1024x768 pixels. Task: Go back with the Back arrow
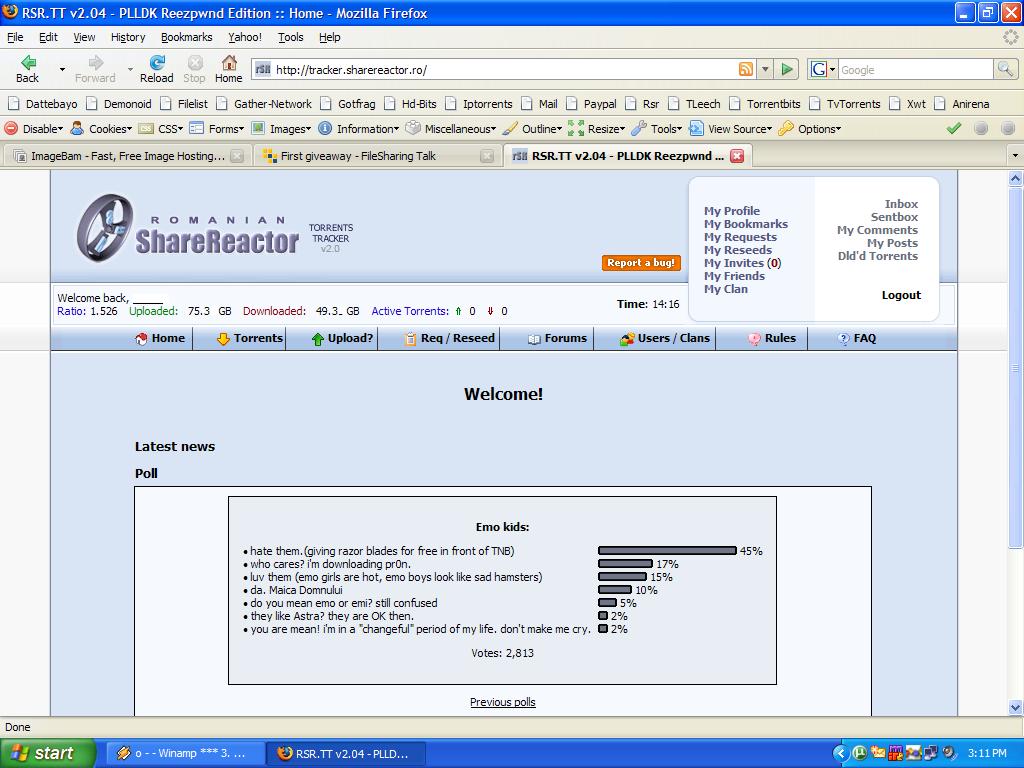pyautogui.click(x=27, y=69)
